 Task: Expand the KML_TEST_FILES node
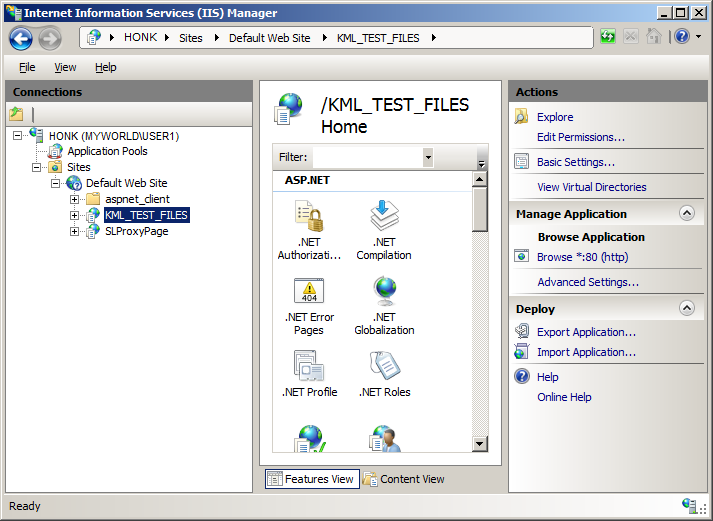click(x=75, y=215)
